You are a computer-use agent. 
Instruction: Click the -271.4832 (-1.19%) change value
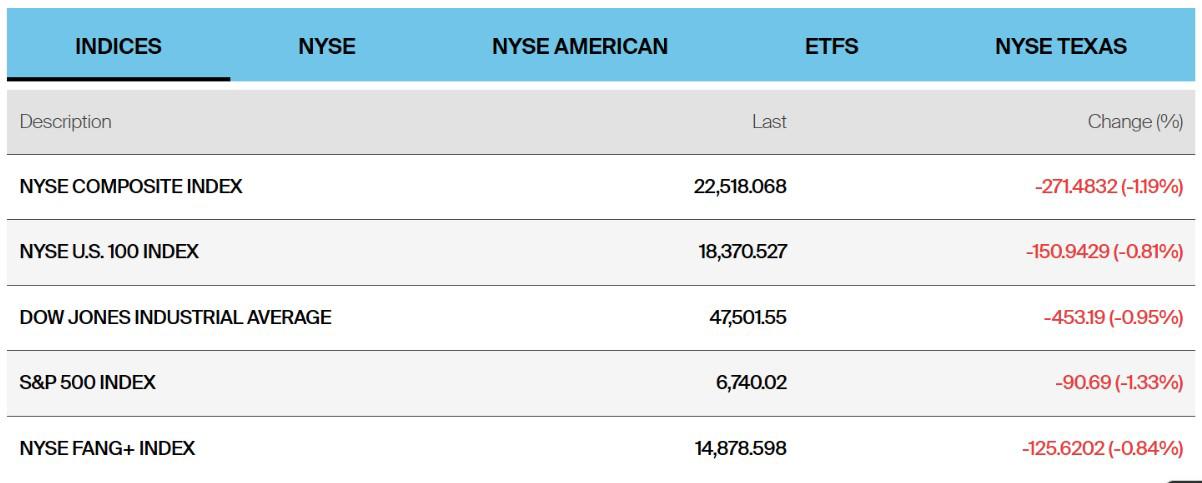click(1109, 186)
